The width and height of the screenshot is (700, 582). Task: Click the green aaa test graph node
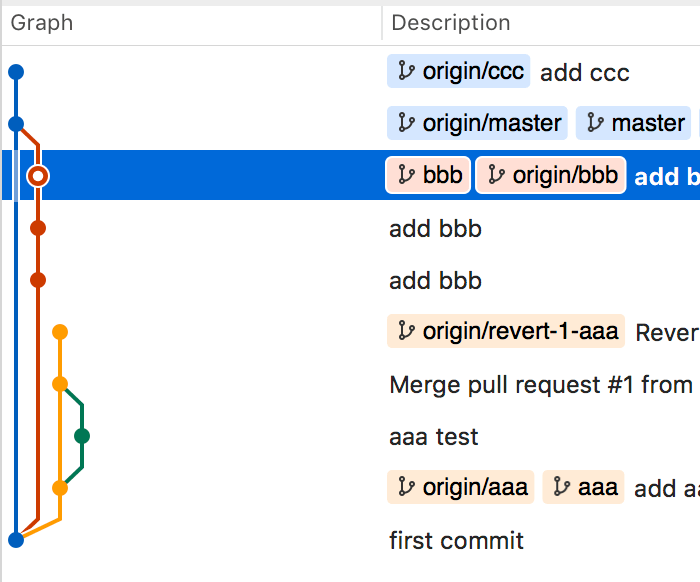pyautogui.click(x=82, y=435)
